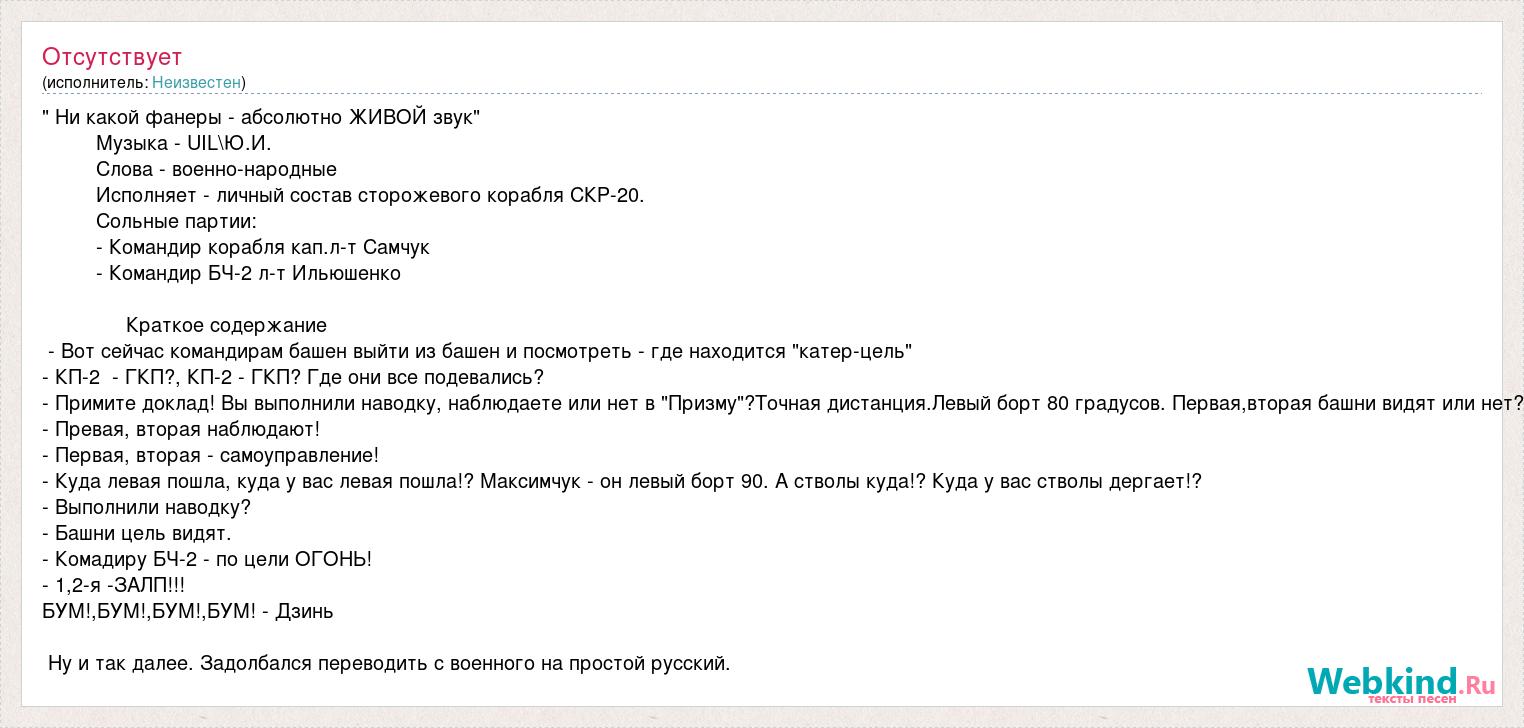Screen dimensions: 1524x728
Task: Click the line mentioning сторожевого корабля СКР-20
Action: click(x=370, y=195)
